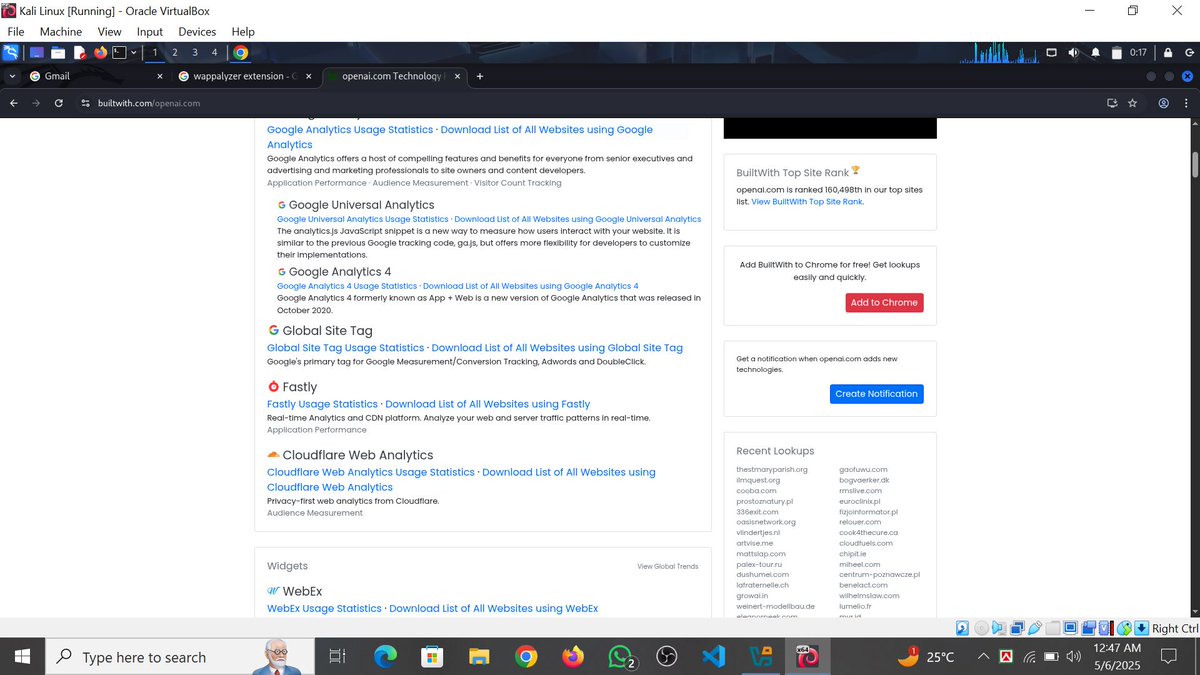1200x675 pixels.
Task: Click the site information icon in address bar
Action: (x=85, y=103)
